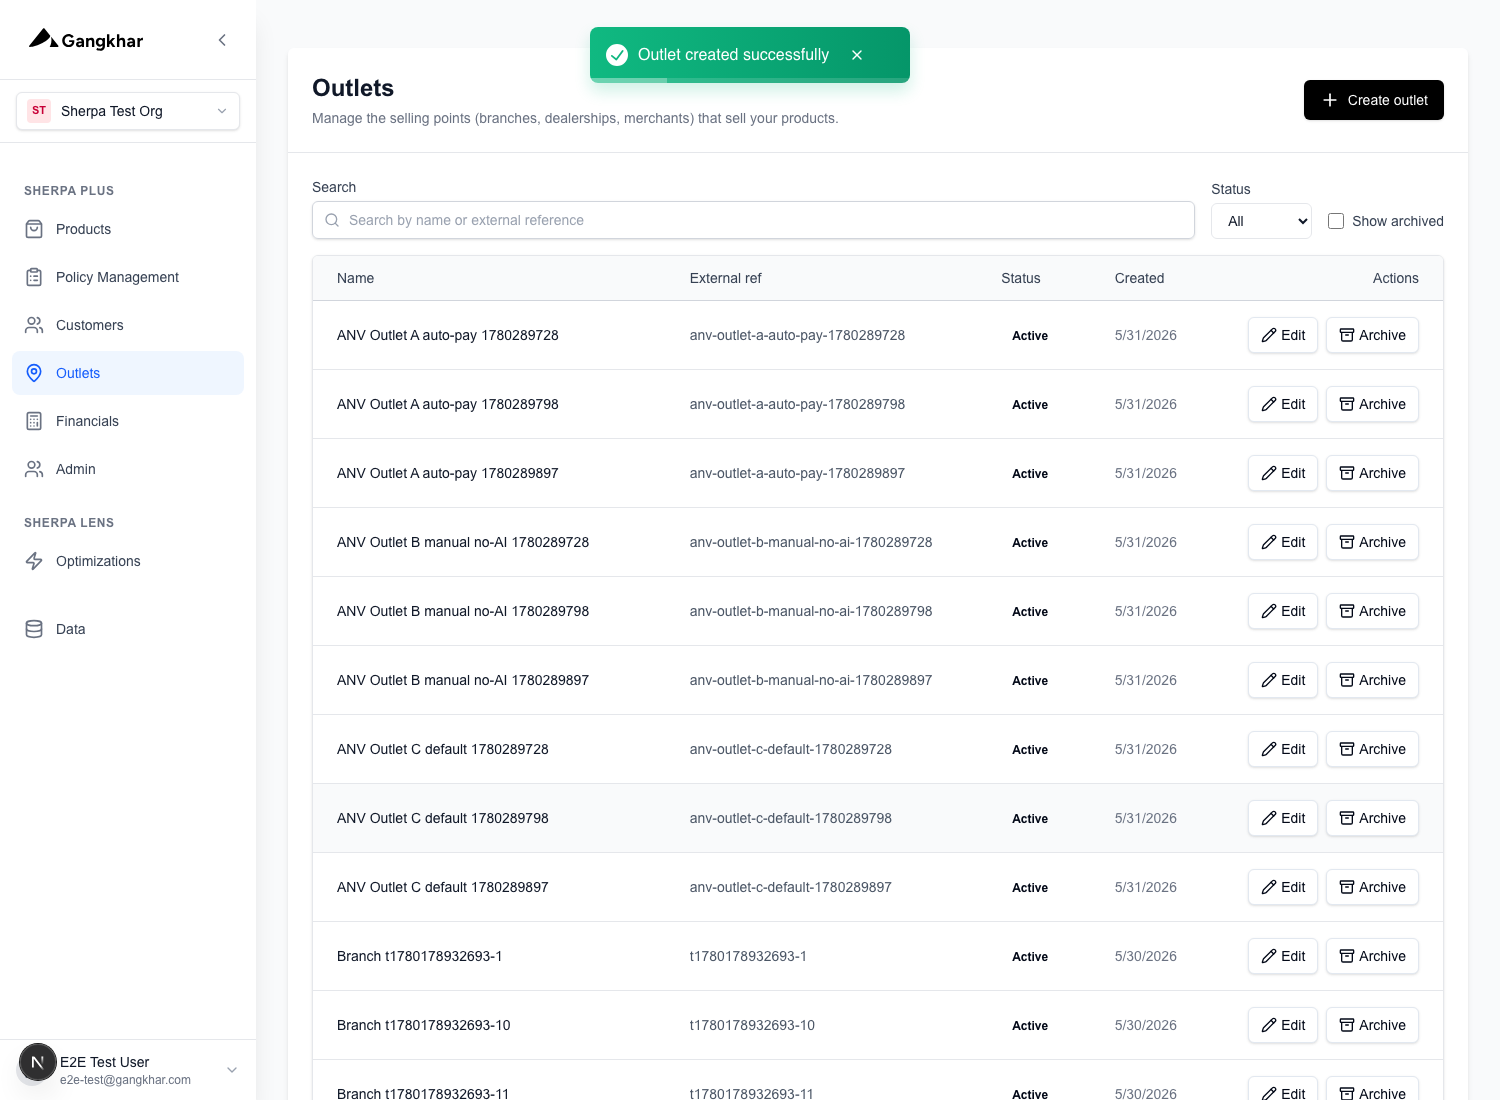Go to Policy Management
The height and width of the screenshot is (1100, 1500).
tap(128, 277)
